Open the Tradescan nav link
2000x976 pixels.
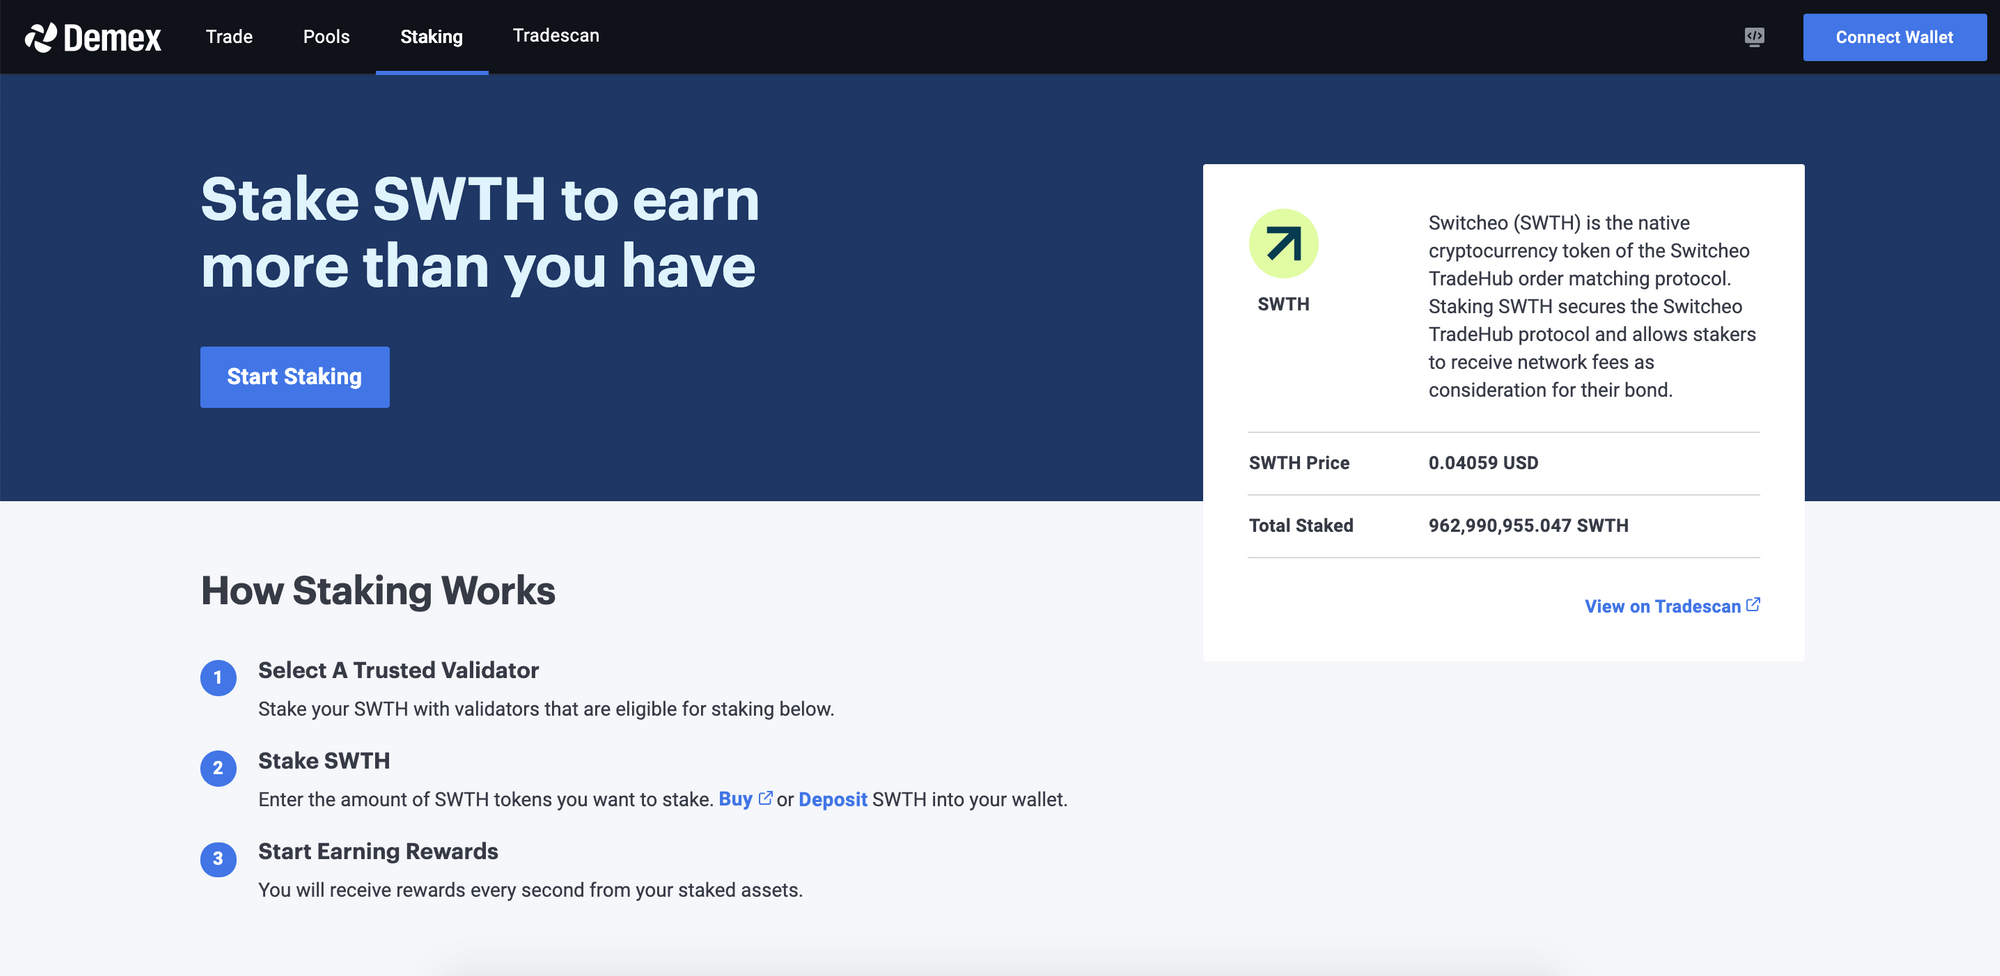click(556, 36)
